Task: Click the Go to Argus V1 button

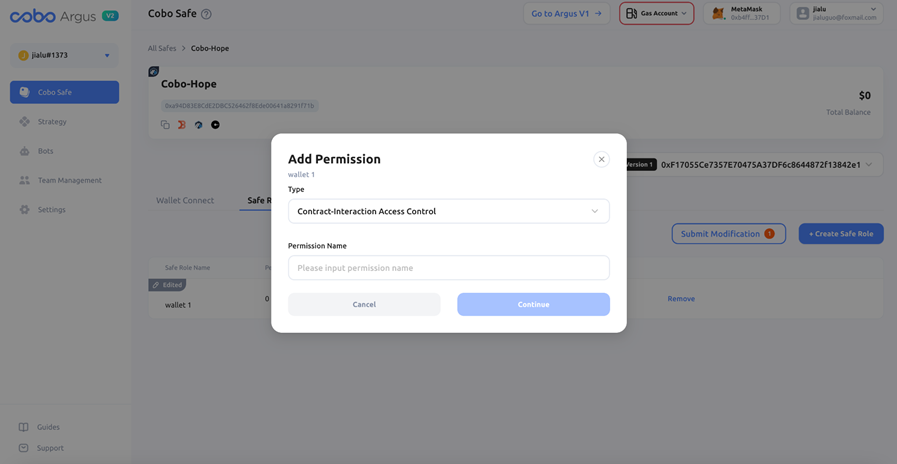Action: click(566, 14)
